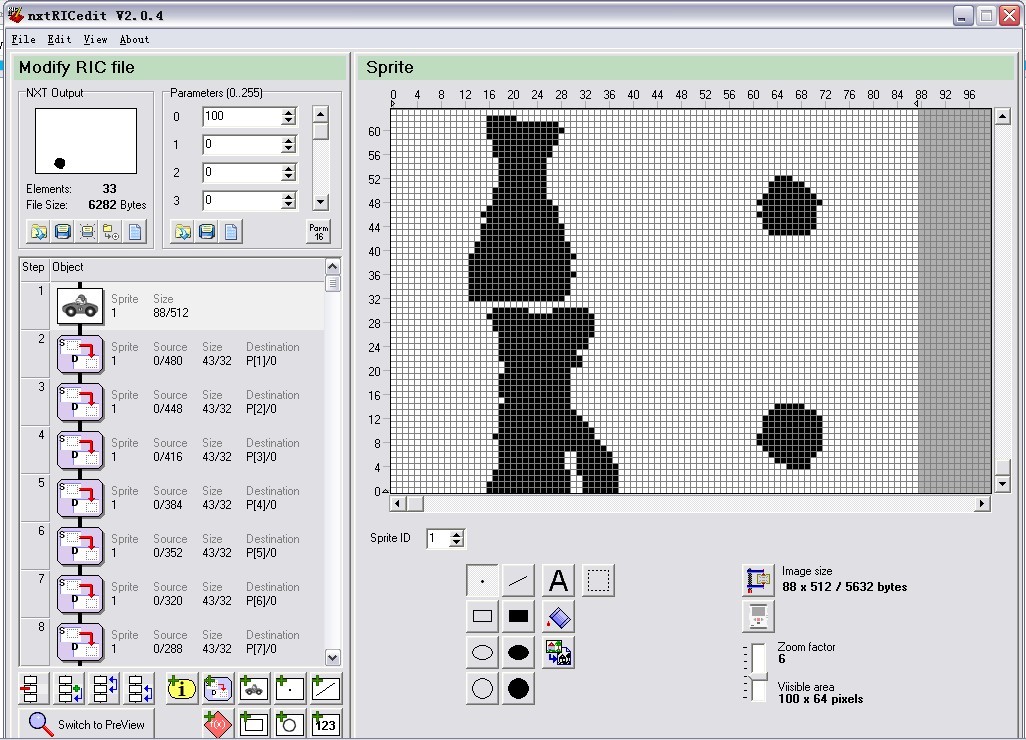Screen dimensions: 1026x740
Task: Click sprite canvas vertical scroll up arrow
Action: click(1002, 116)
